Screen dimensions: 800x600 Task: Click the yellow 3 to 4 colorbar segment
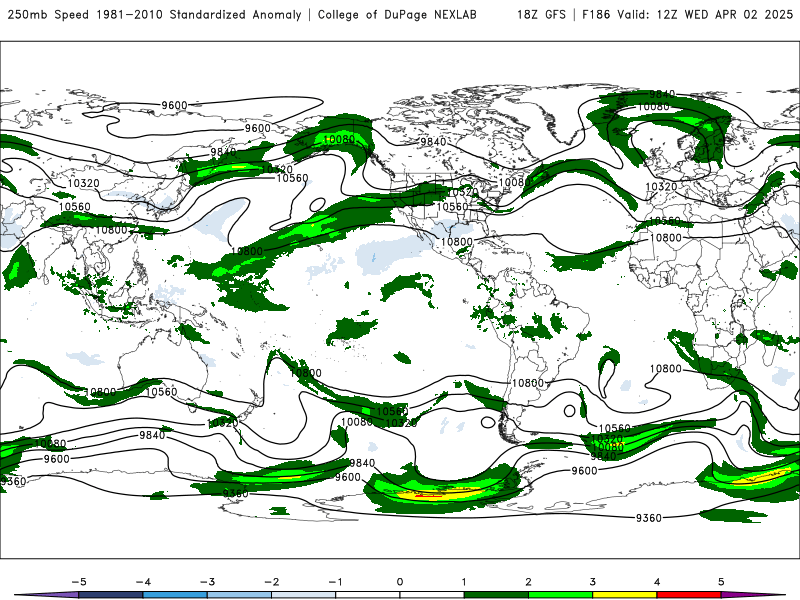(624, 595)
